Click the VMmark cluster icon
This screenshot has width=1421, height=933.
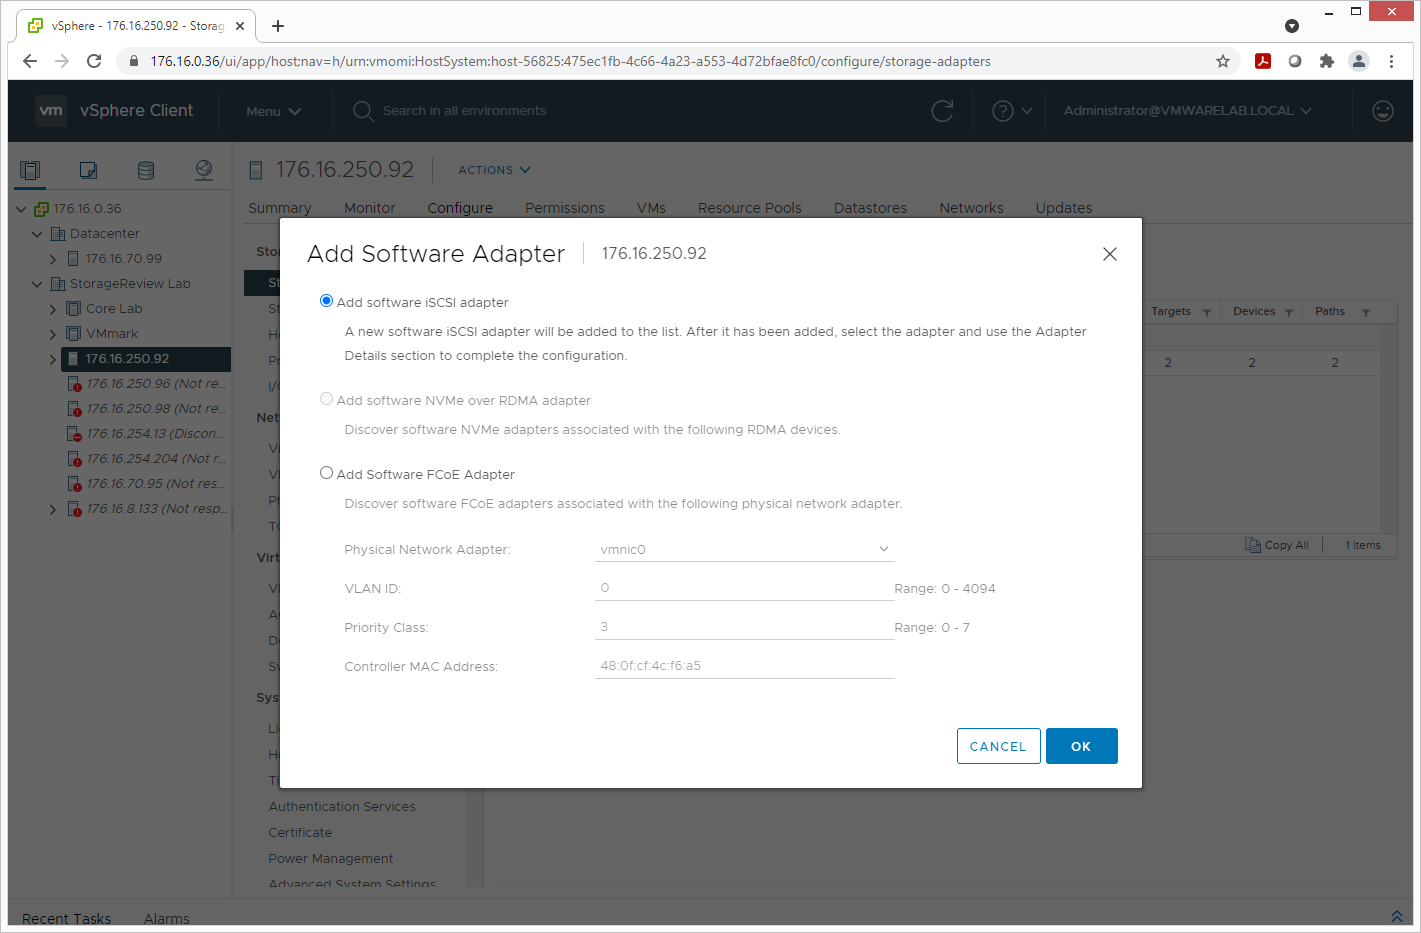pyautogui.click(x=73, y=334)
